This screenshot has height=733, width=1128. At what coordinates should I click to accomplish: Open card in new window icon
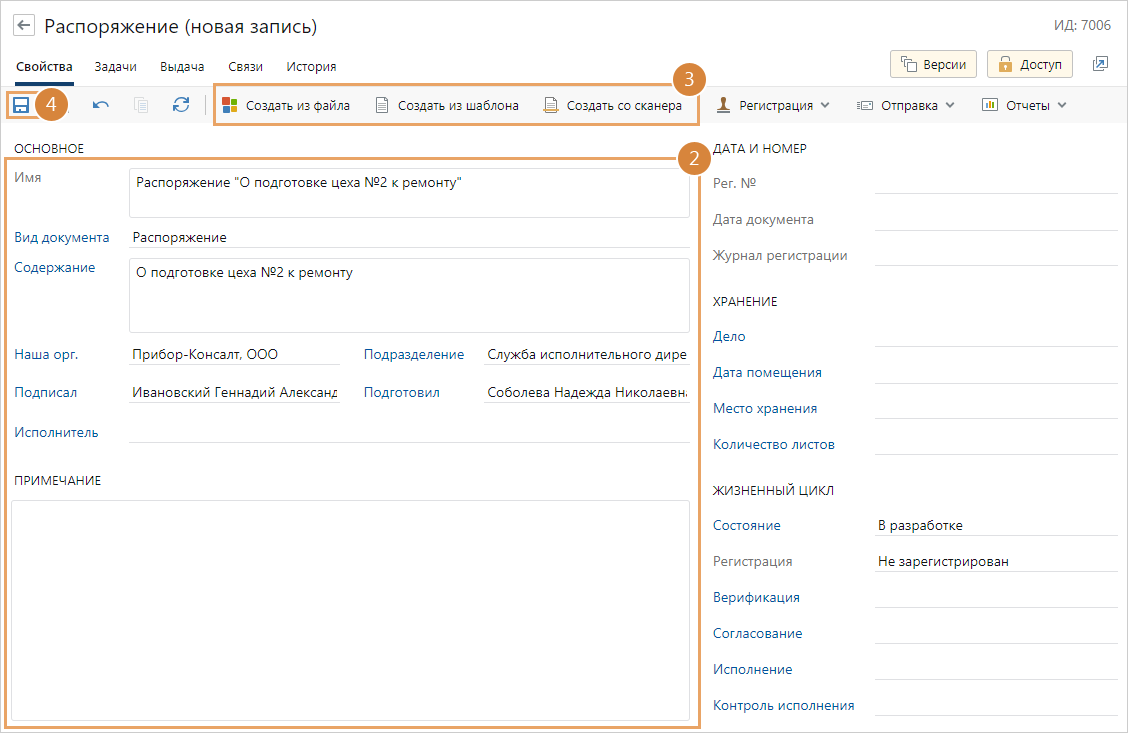tap(1100, 64)
